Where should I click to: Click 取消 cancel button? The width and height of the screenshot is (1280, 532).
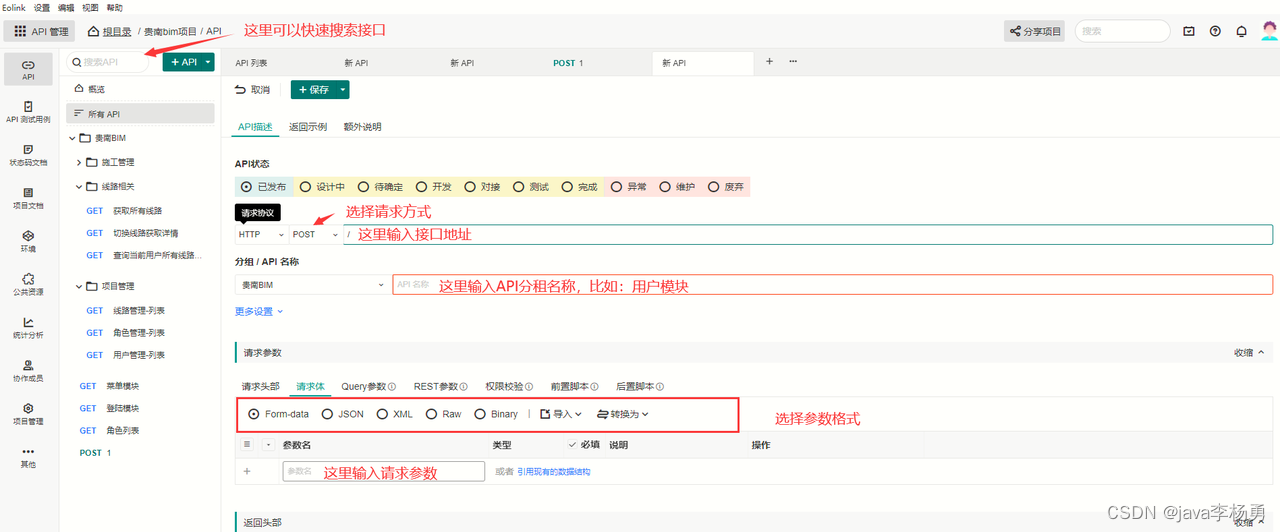(x=252, y=90)
